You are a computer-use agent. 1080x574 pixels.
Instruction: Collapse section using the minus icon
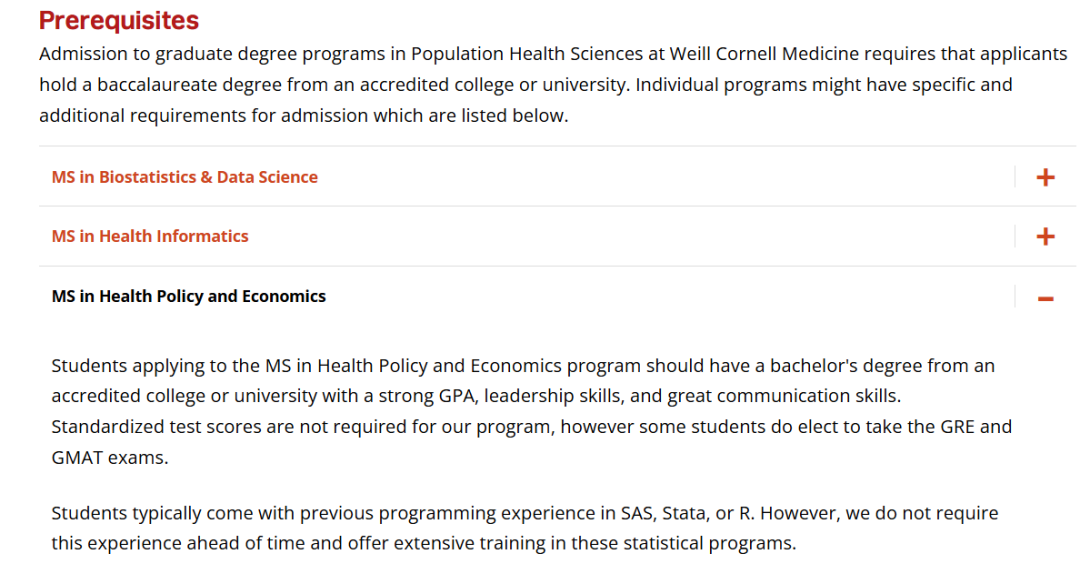pyautogui.click(x=1045, y=298)
